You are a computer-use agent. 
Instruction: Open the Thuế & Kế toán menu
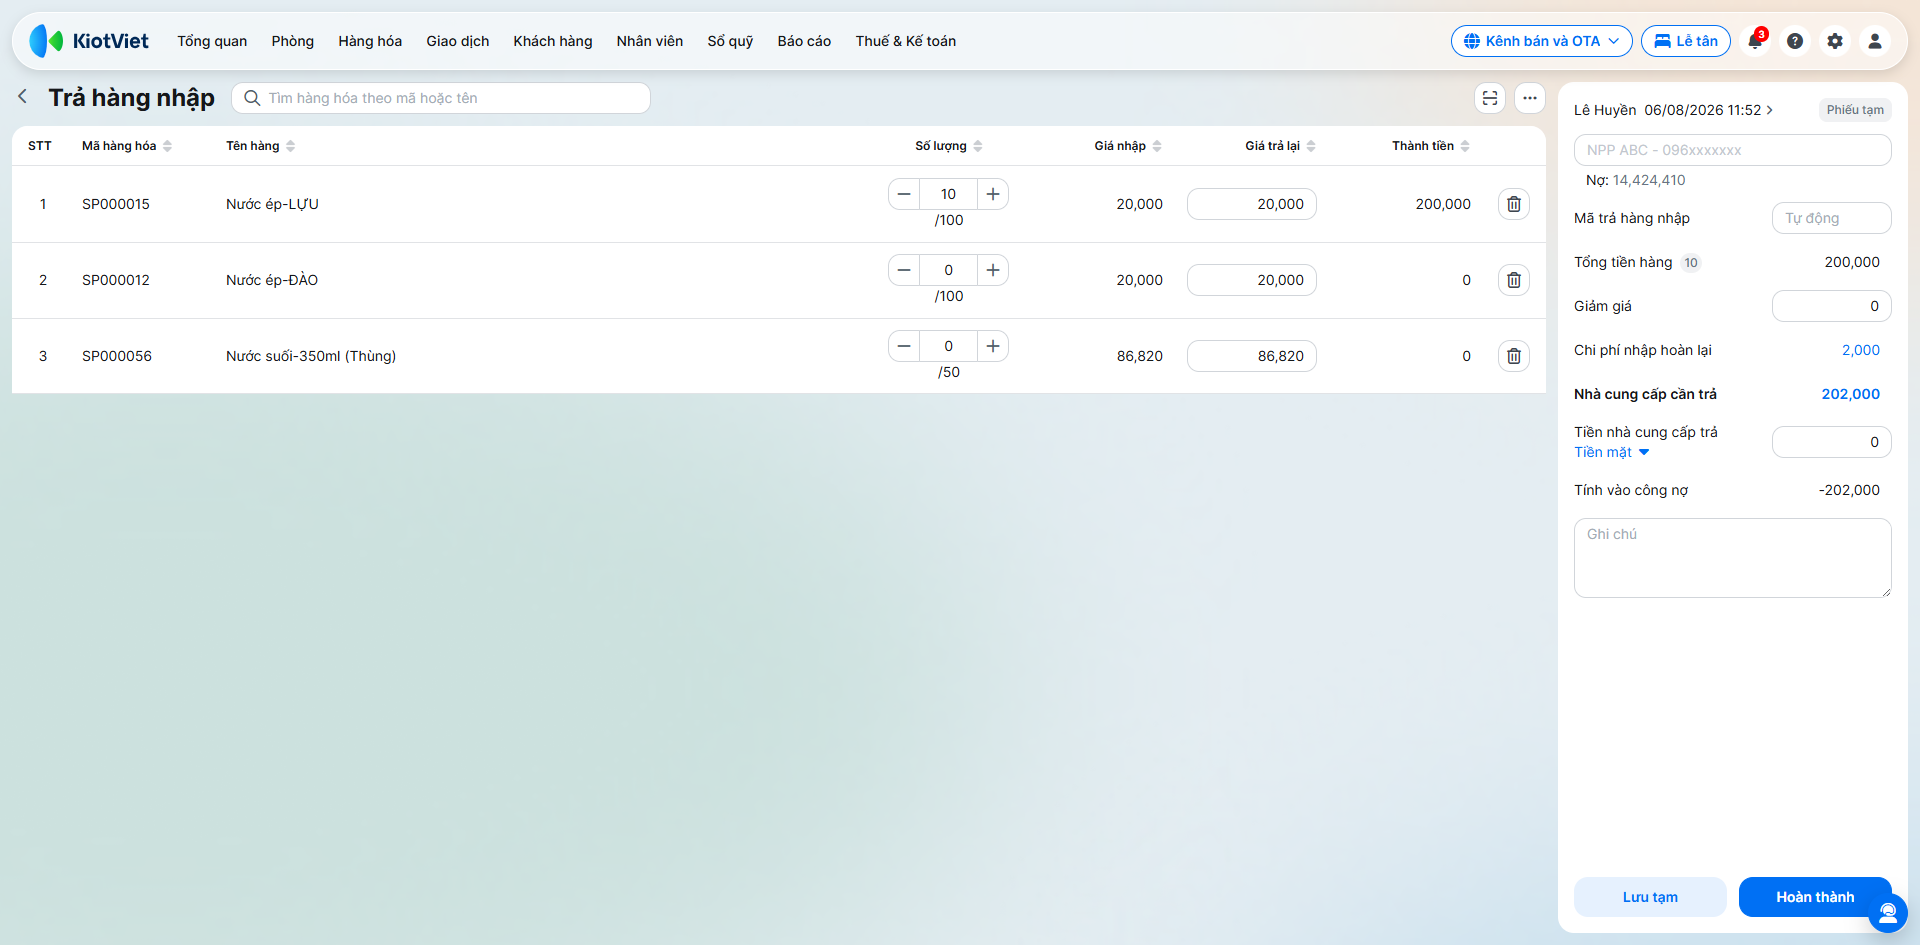click(906, 41)
